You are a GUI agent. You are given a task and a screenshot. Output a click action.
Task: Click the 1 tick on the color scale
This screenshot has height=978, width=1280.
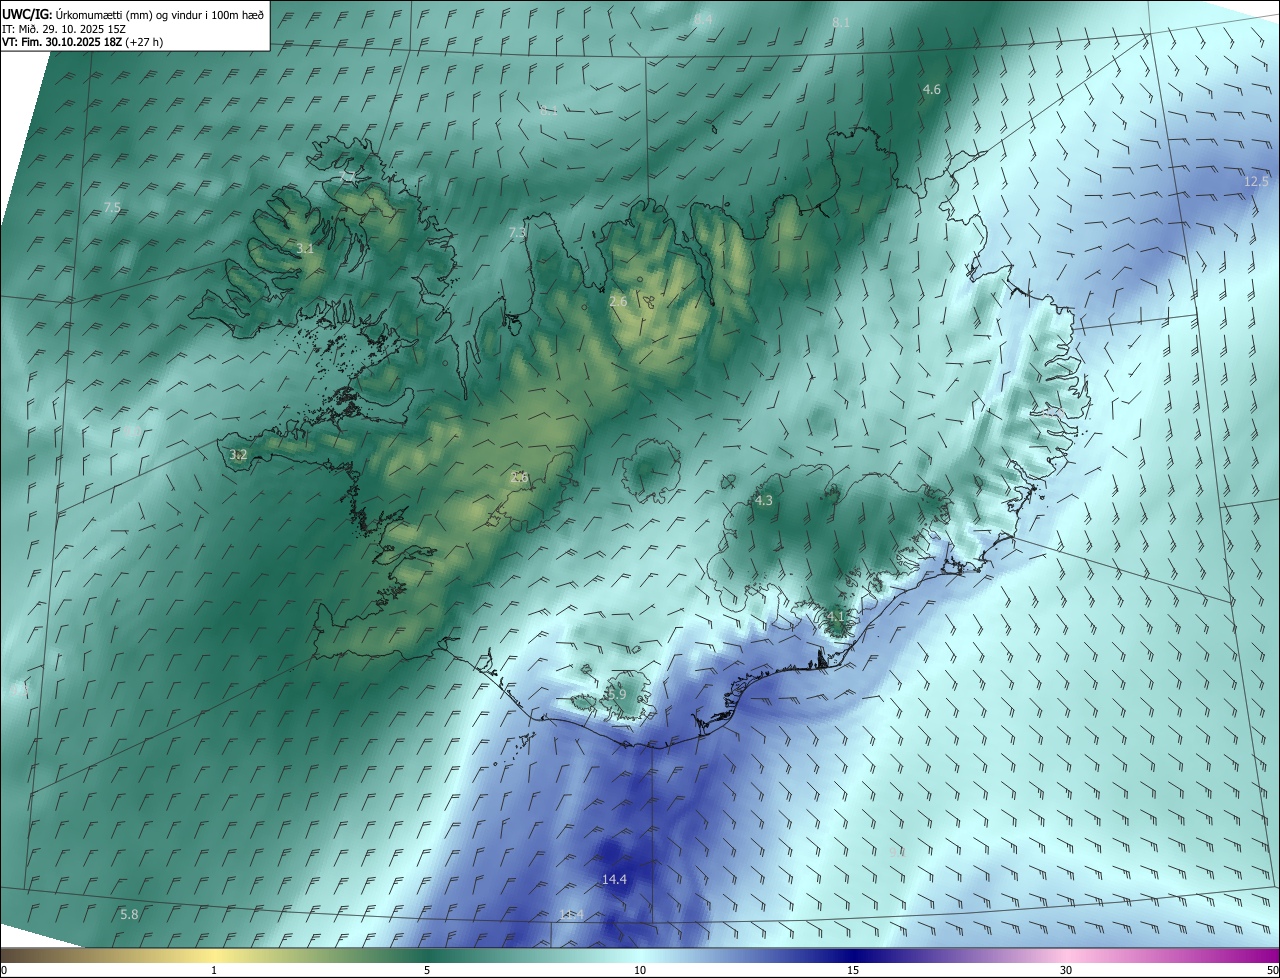coord(214,970)
